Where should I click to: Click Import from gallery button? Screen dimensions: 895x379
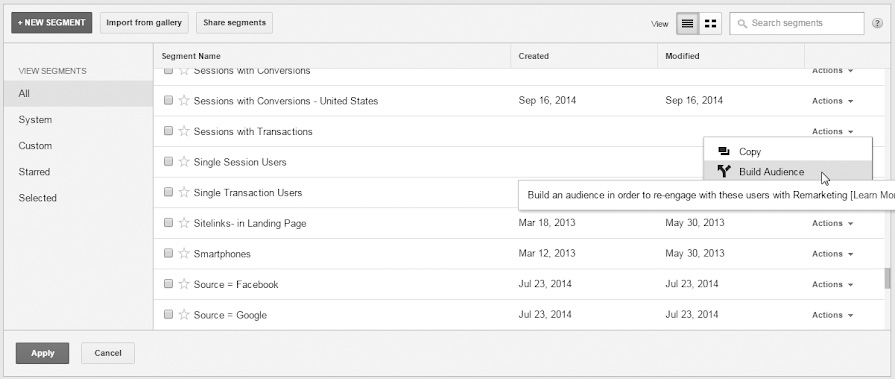144,23
